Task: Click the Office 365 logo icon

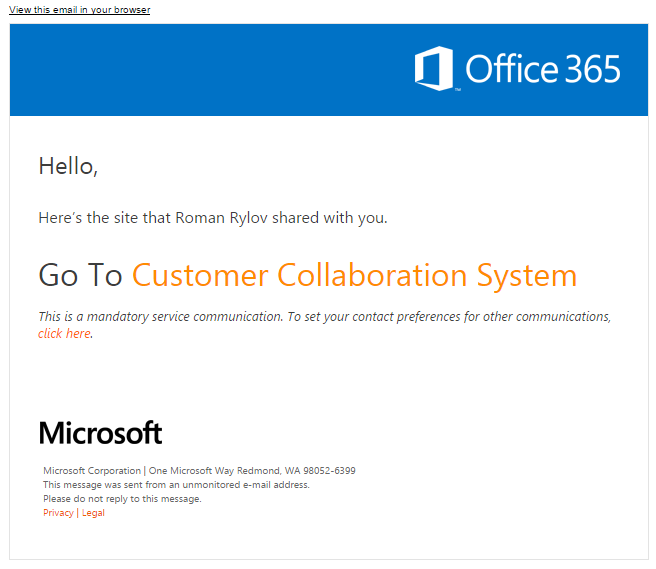Action: [435, 69]
